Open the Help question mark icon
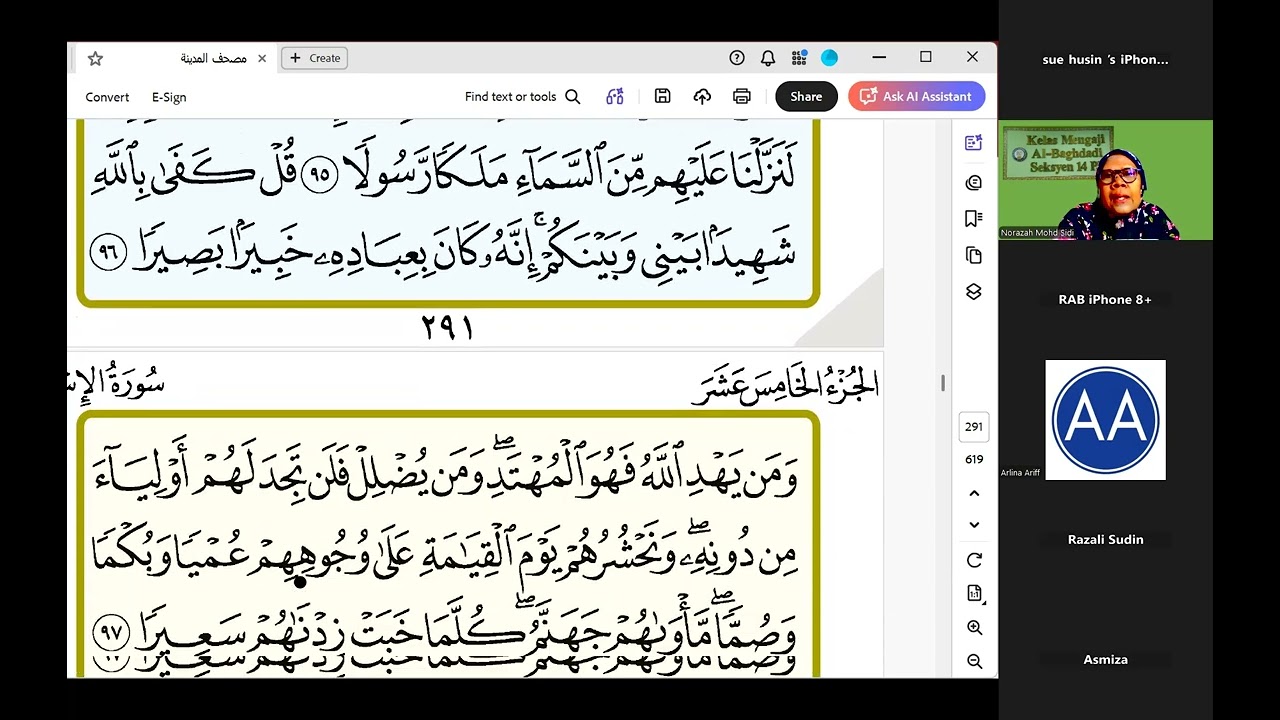This screenshot has height=720, width=1280. (x=737, y=58)
